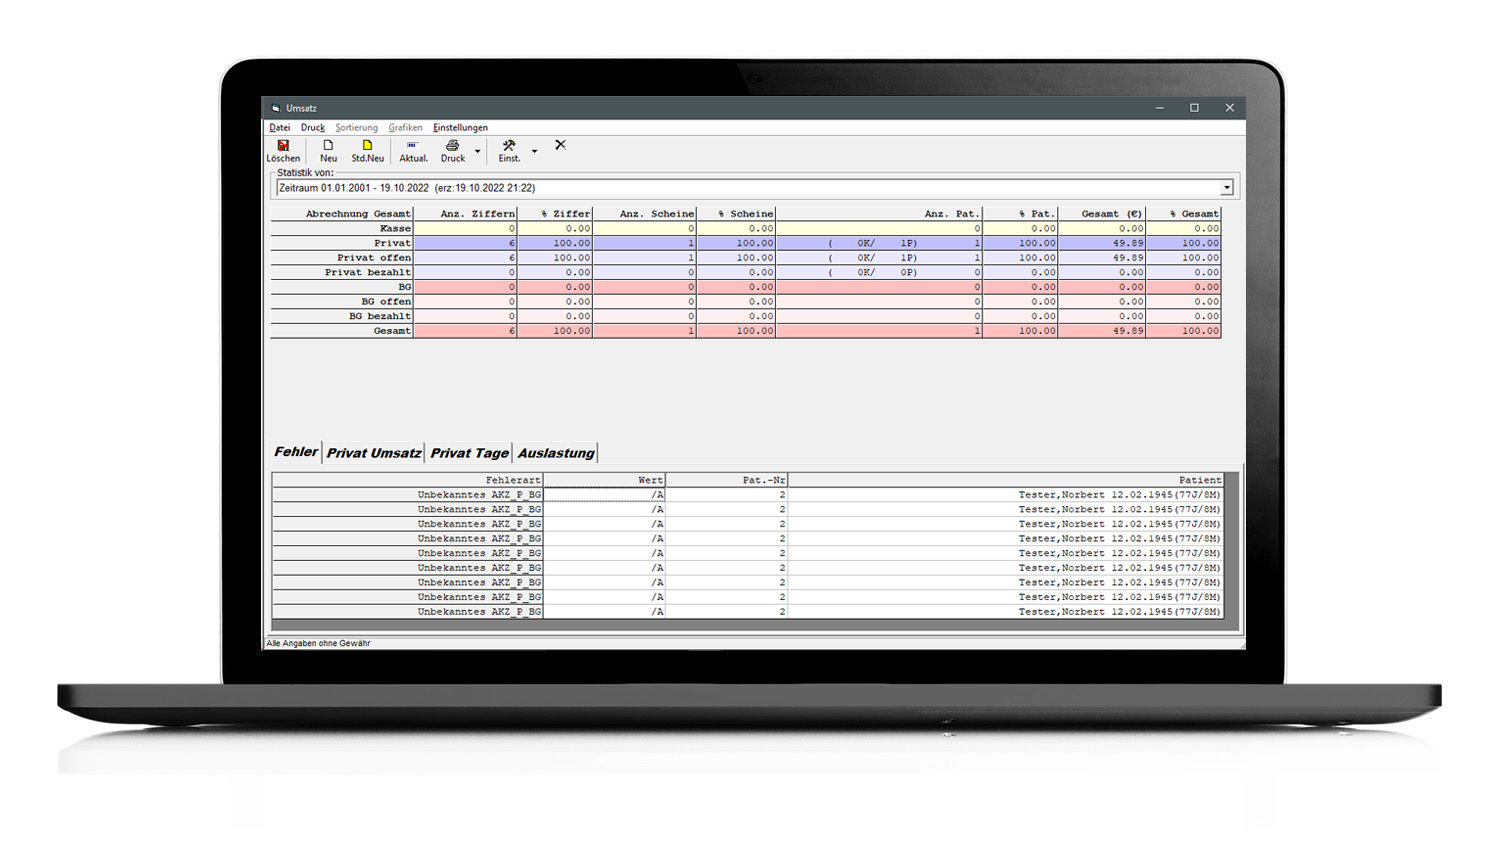1500x850 pixels.
Task: Click the Druck printer icon
Action: (453, 147)
